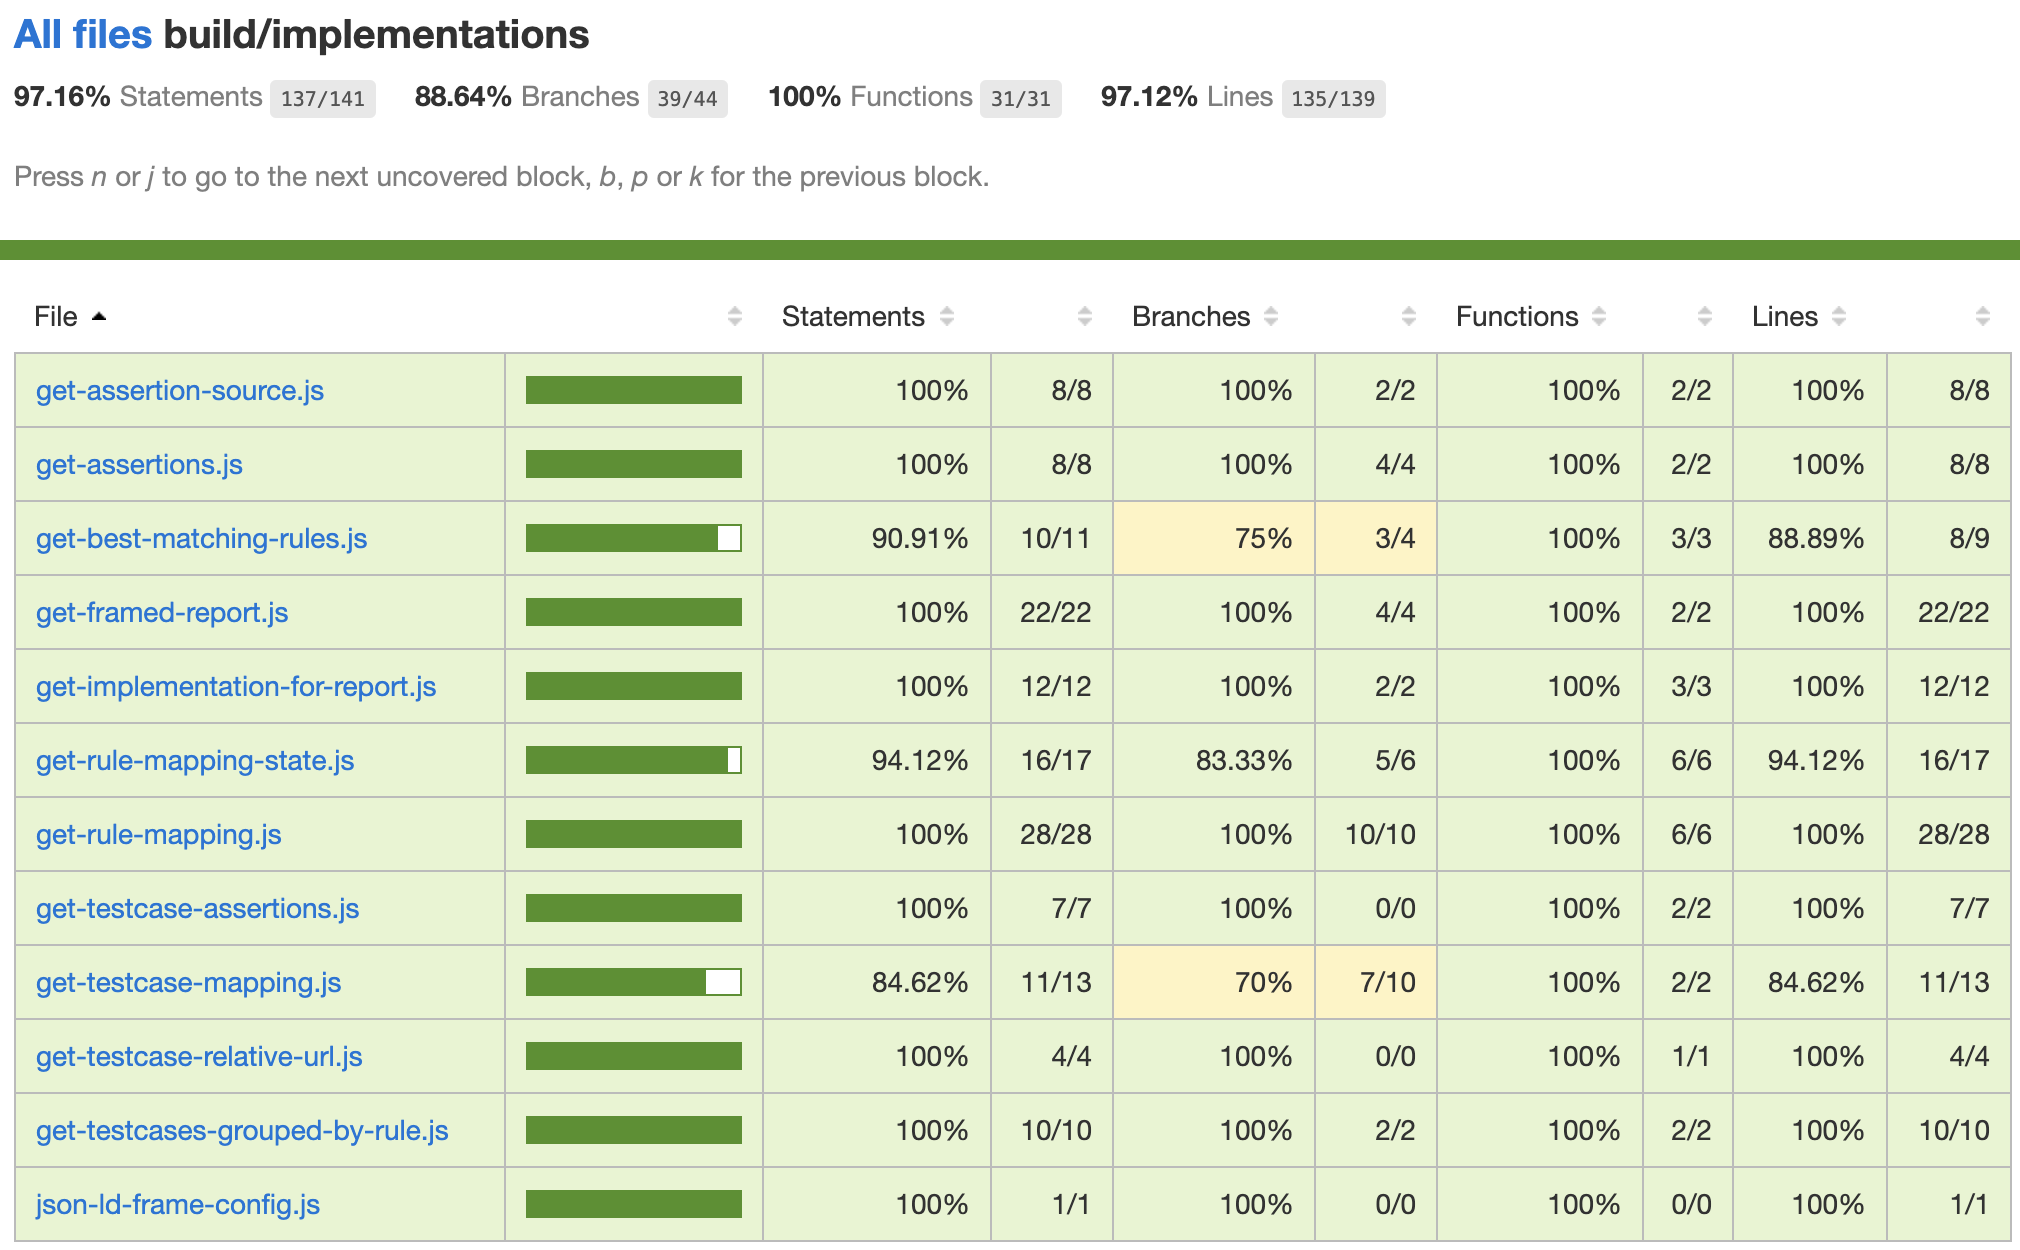The image size is (2020, 1250).
Task: Open the All files breadcrumb link
Action: [83, 35]
